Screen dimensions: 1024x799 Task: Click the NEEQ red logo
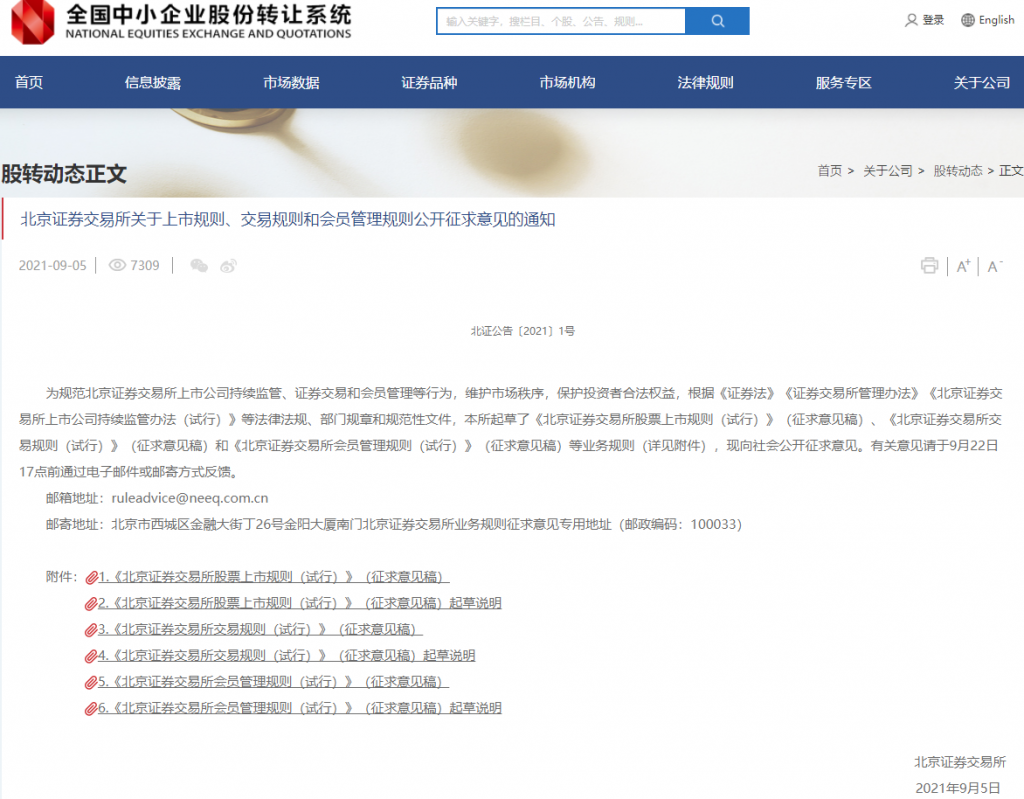pos(33,22)
